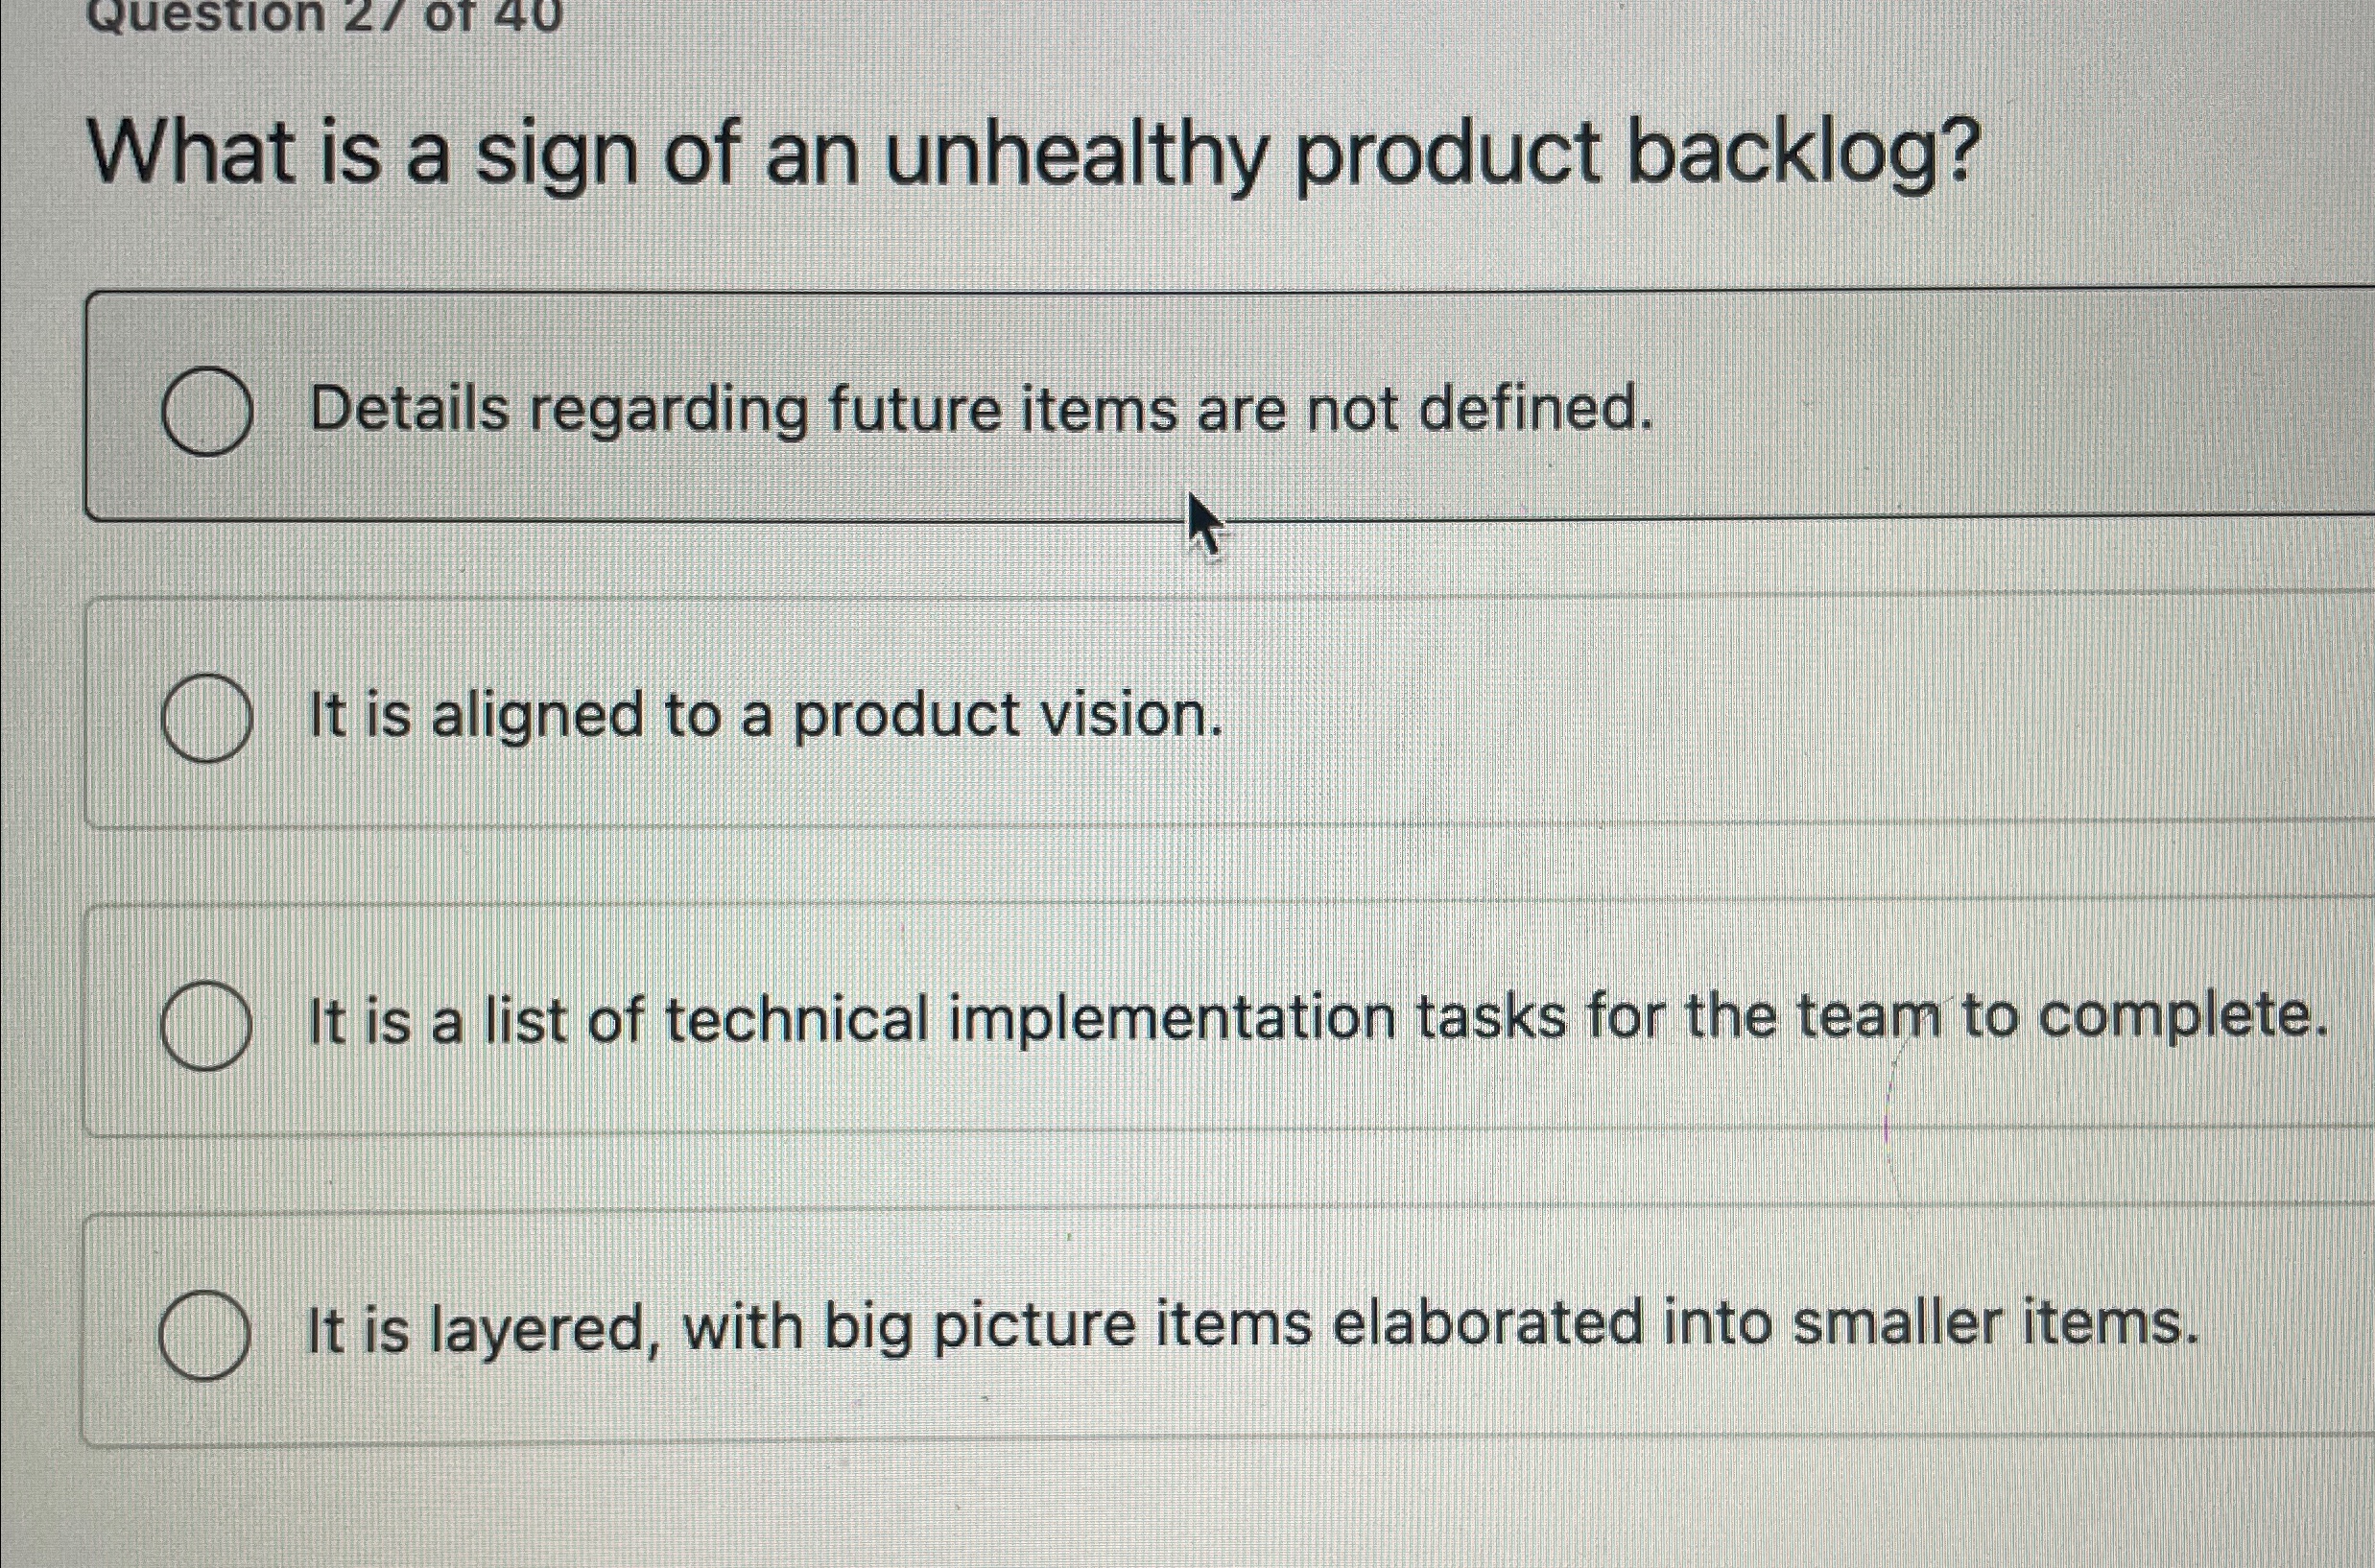
Task: Click the answer about undefined future item details
Action: pos(880,410)
